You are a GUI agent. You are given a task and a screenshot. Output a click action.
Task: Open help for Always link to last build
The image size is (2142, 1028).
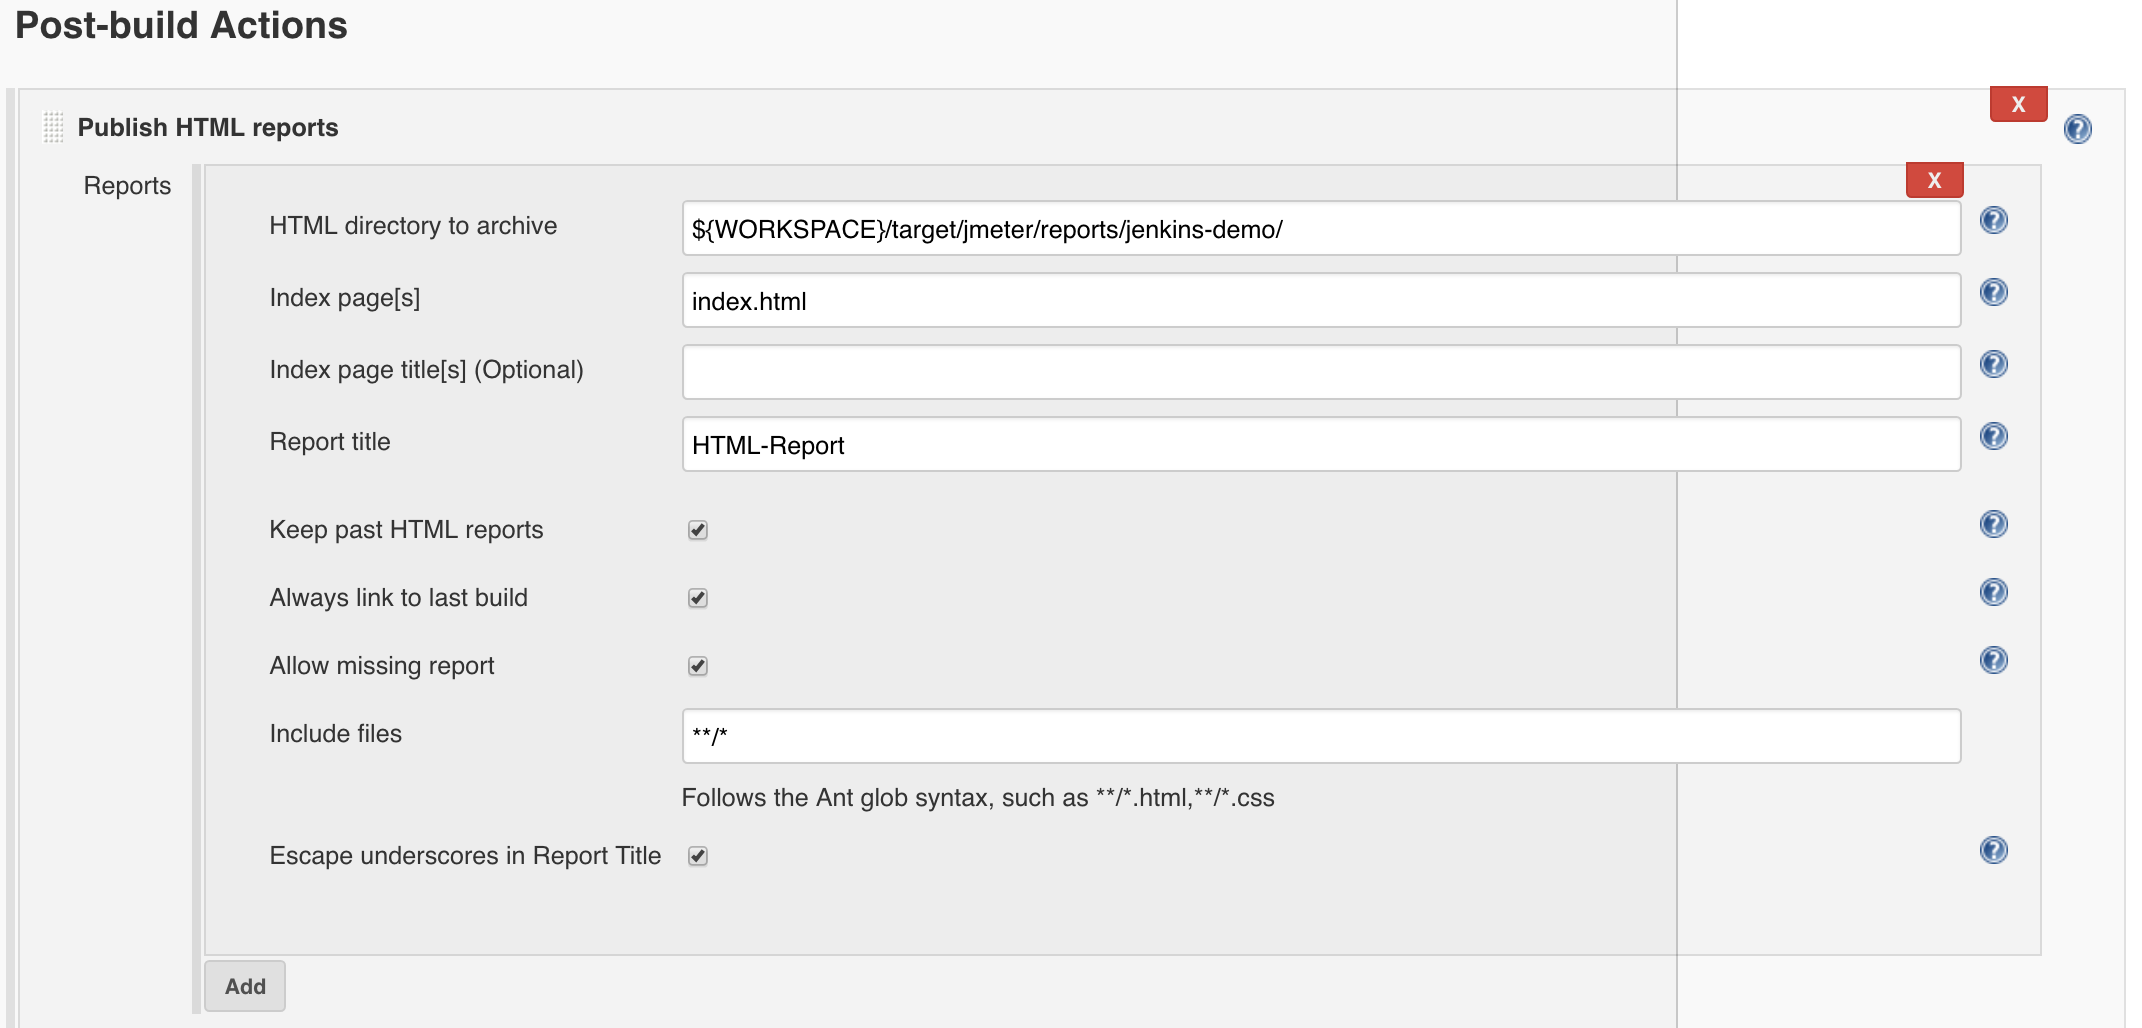[x=1993, y=592]
